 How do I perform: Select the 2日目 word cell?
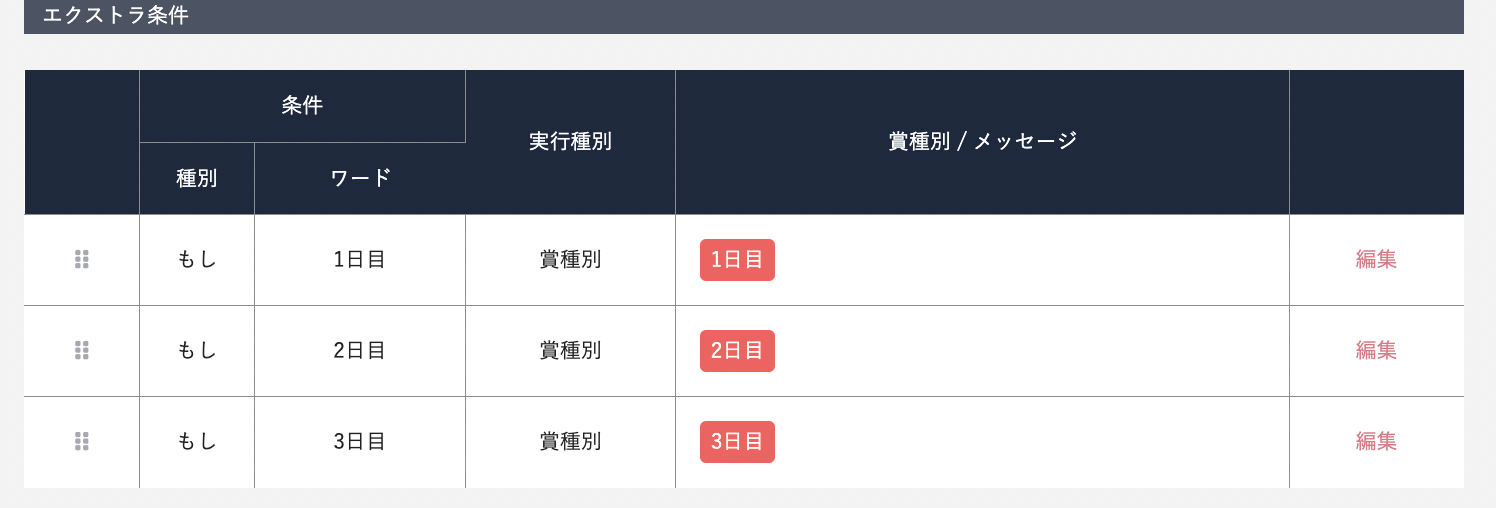(360, 351)
